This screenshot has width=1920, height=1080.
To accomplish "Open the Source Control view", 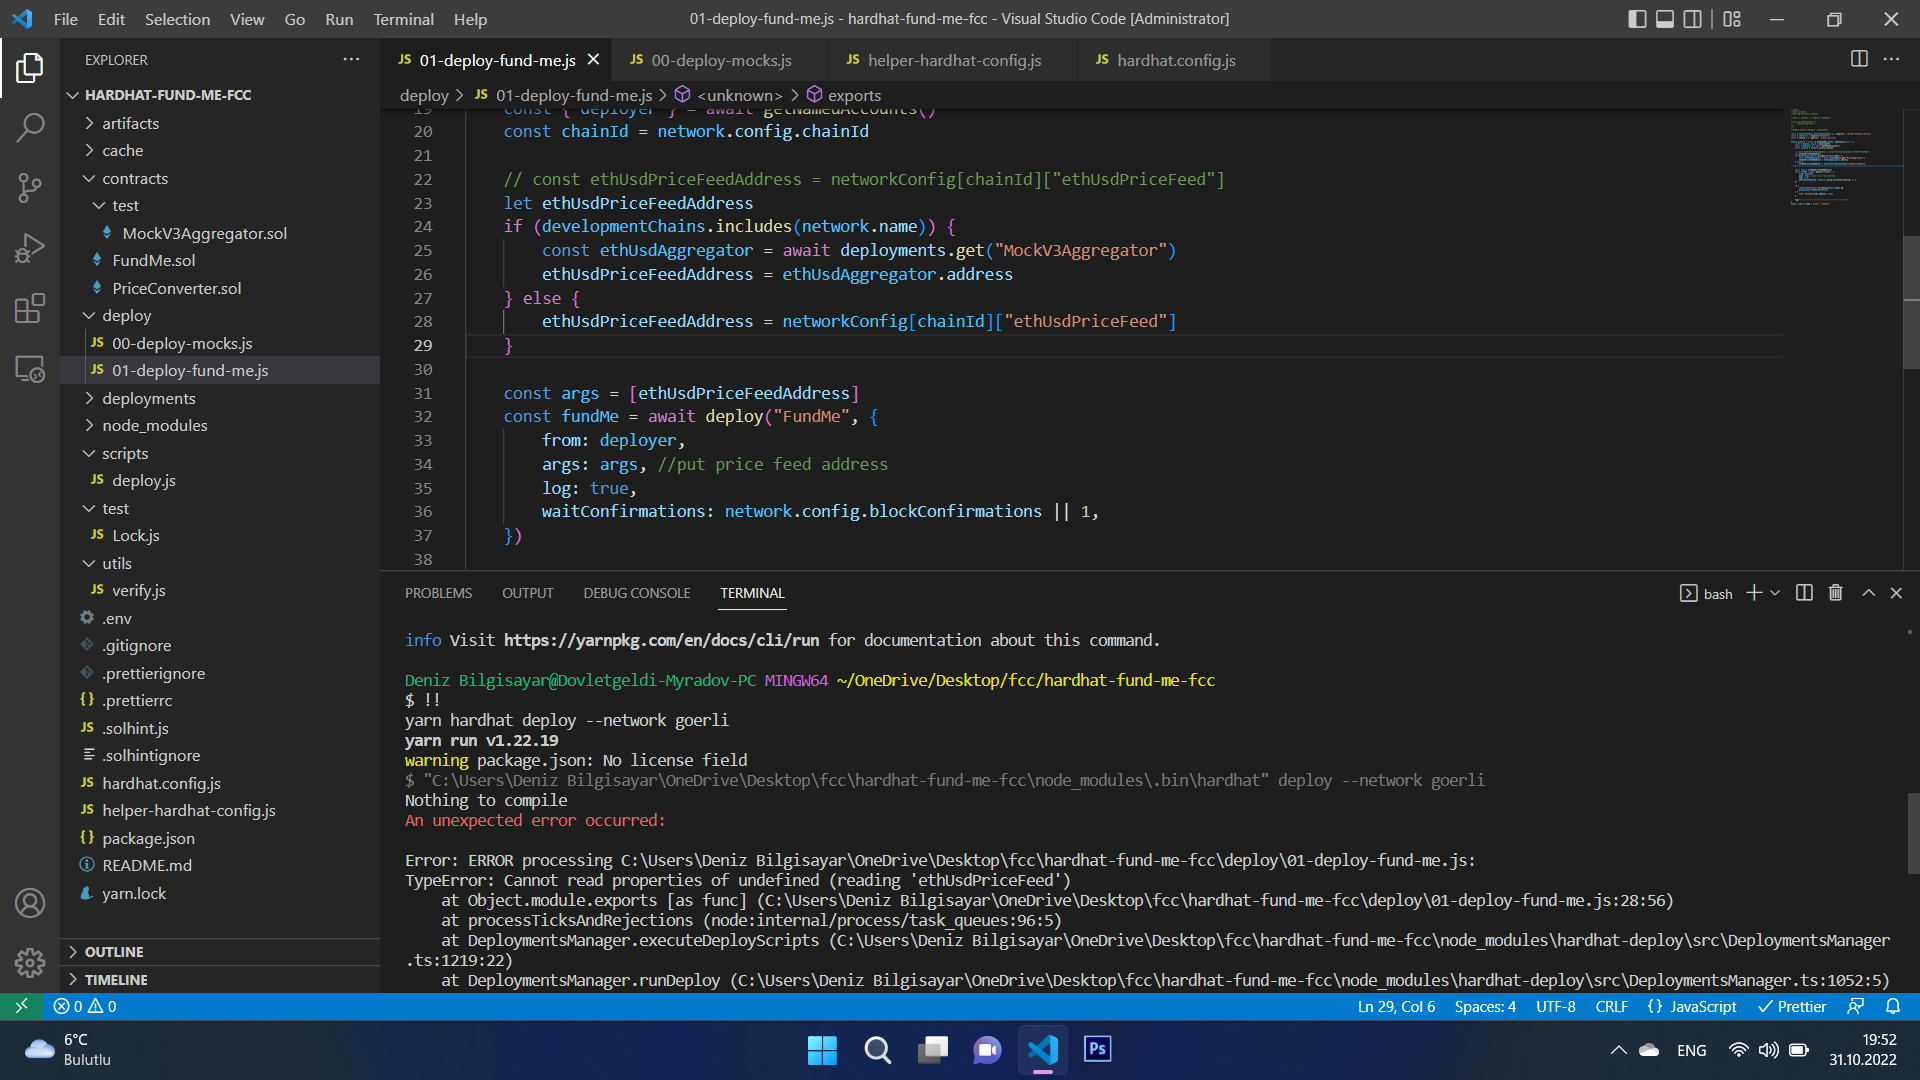I will point(30,187).
